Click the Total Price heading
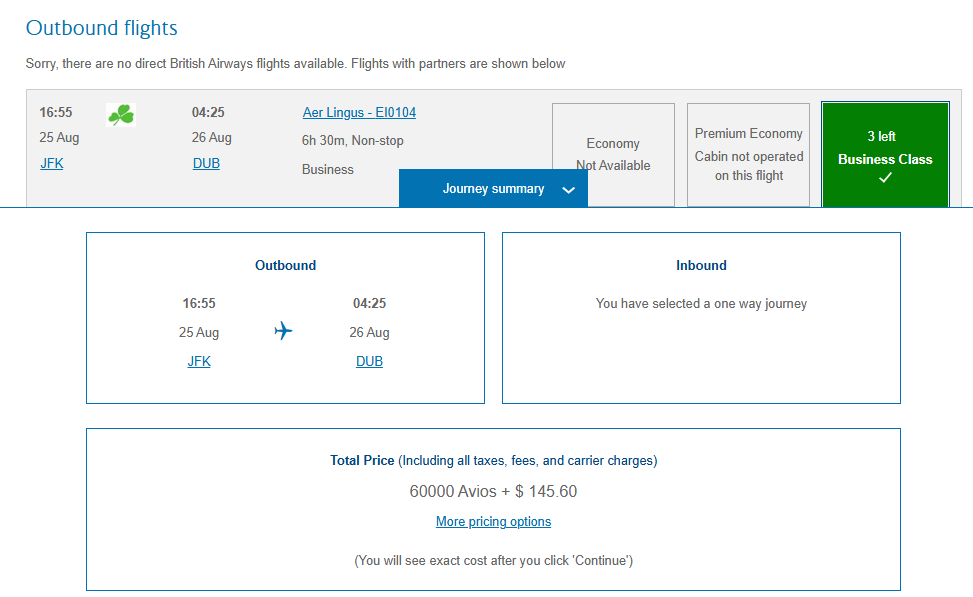973x597 pixels. click(x=362, y=460)
